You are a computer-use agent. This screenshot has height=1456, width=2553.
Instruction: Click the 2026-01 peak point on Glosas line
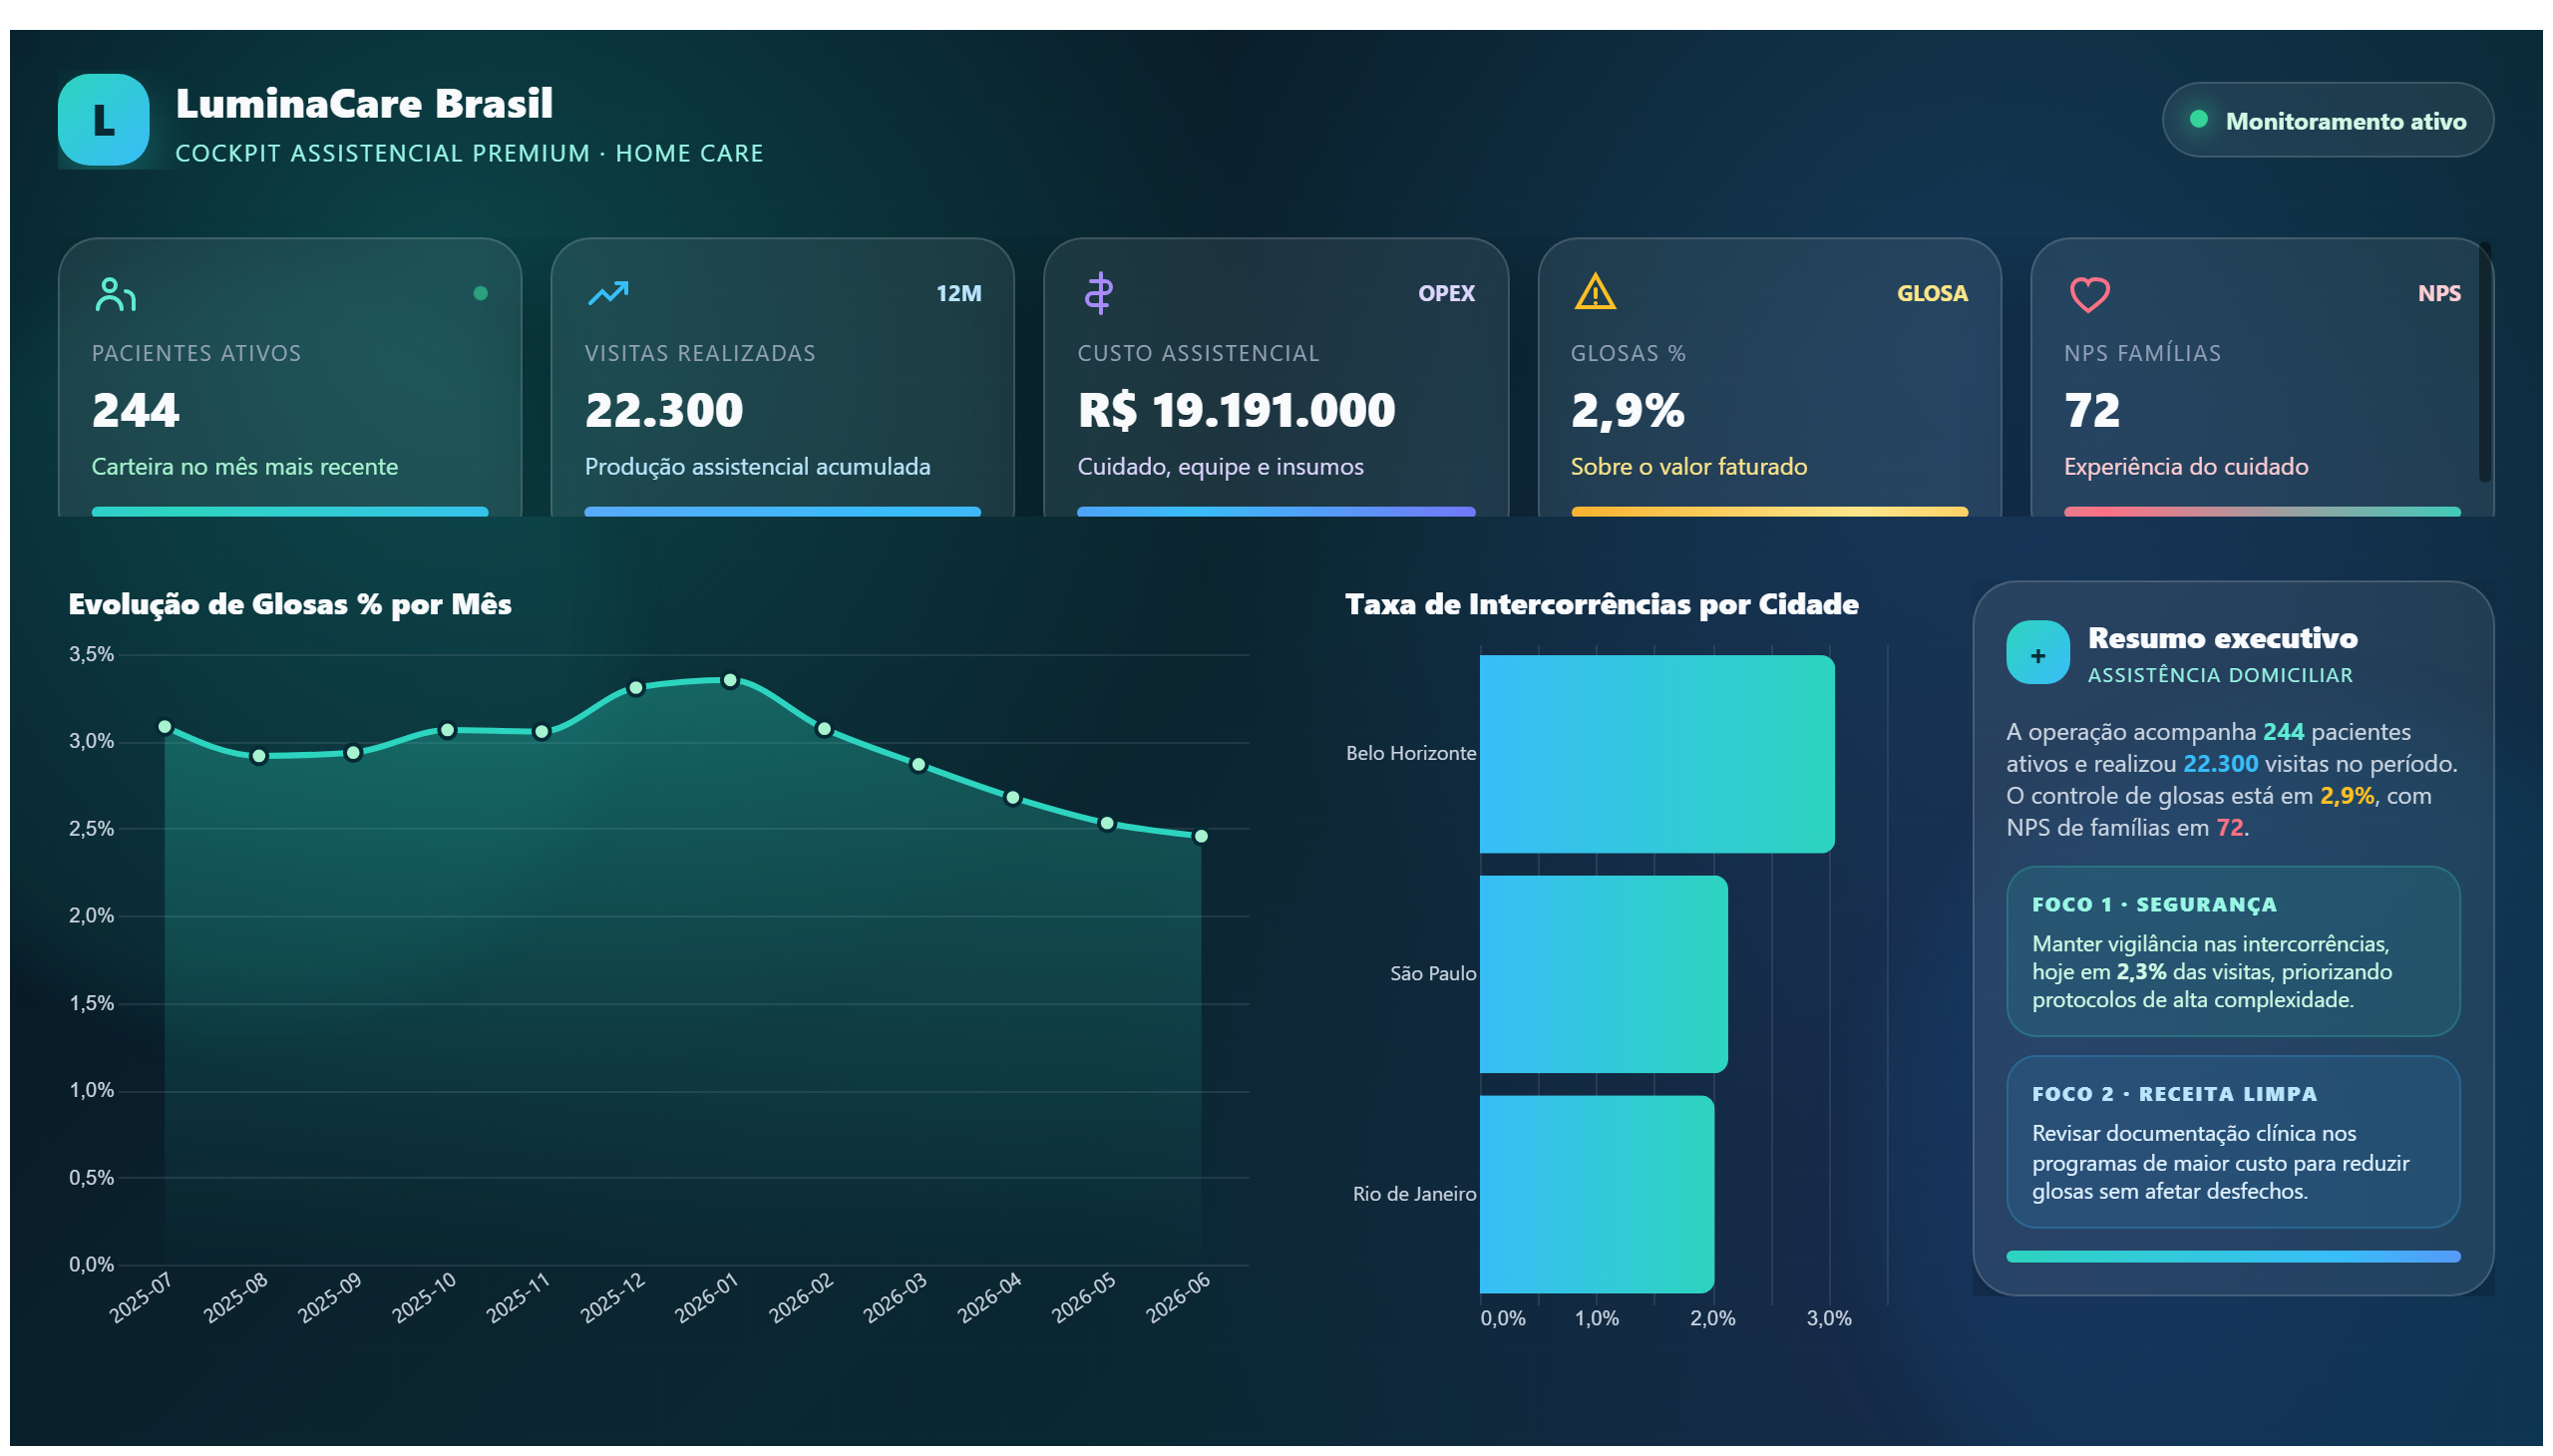730,680
